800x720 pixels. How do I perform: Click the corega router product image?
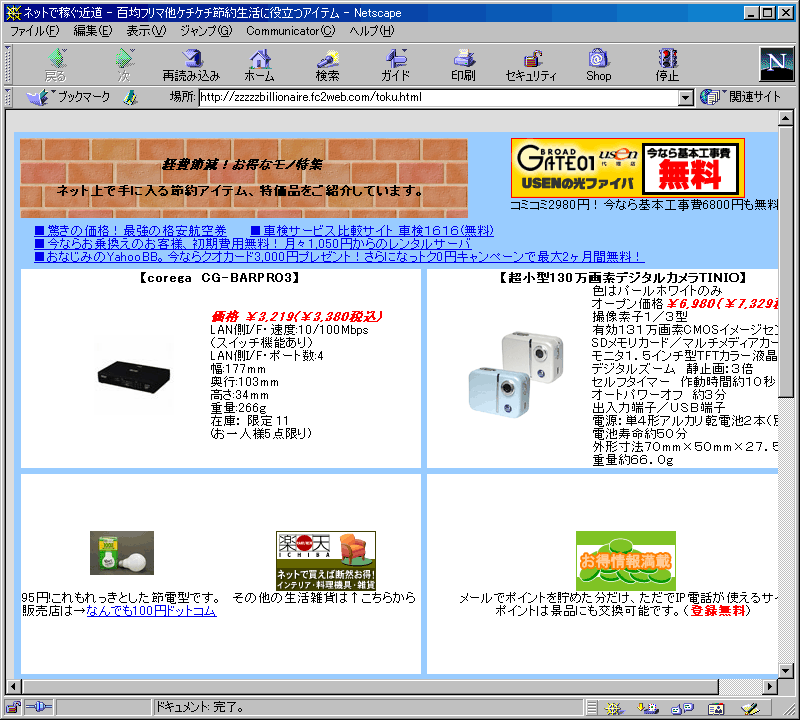[134, 377]
